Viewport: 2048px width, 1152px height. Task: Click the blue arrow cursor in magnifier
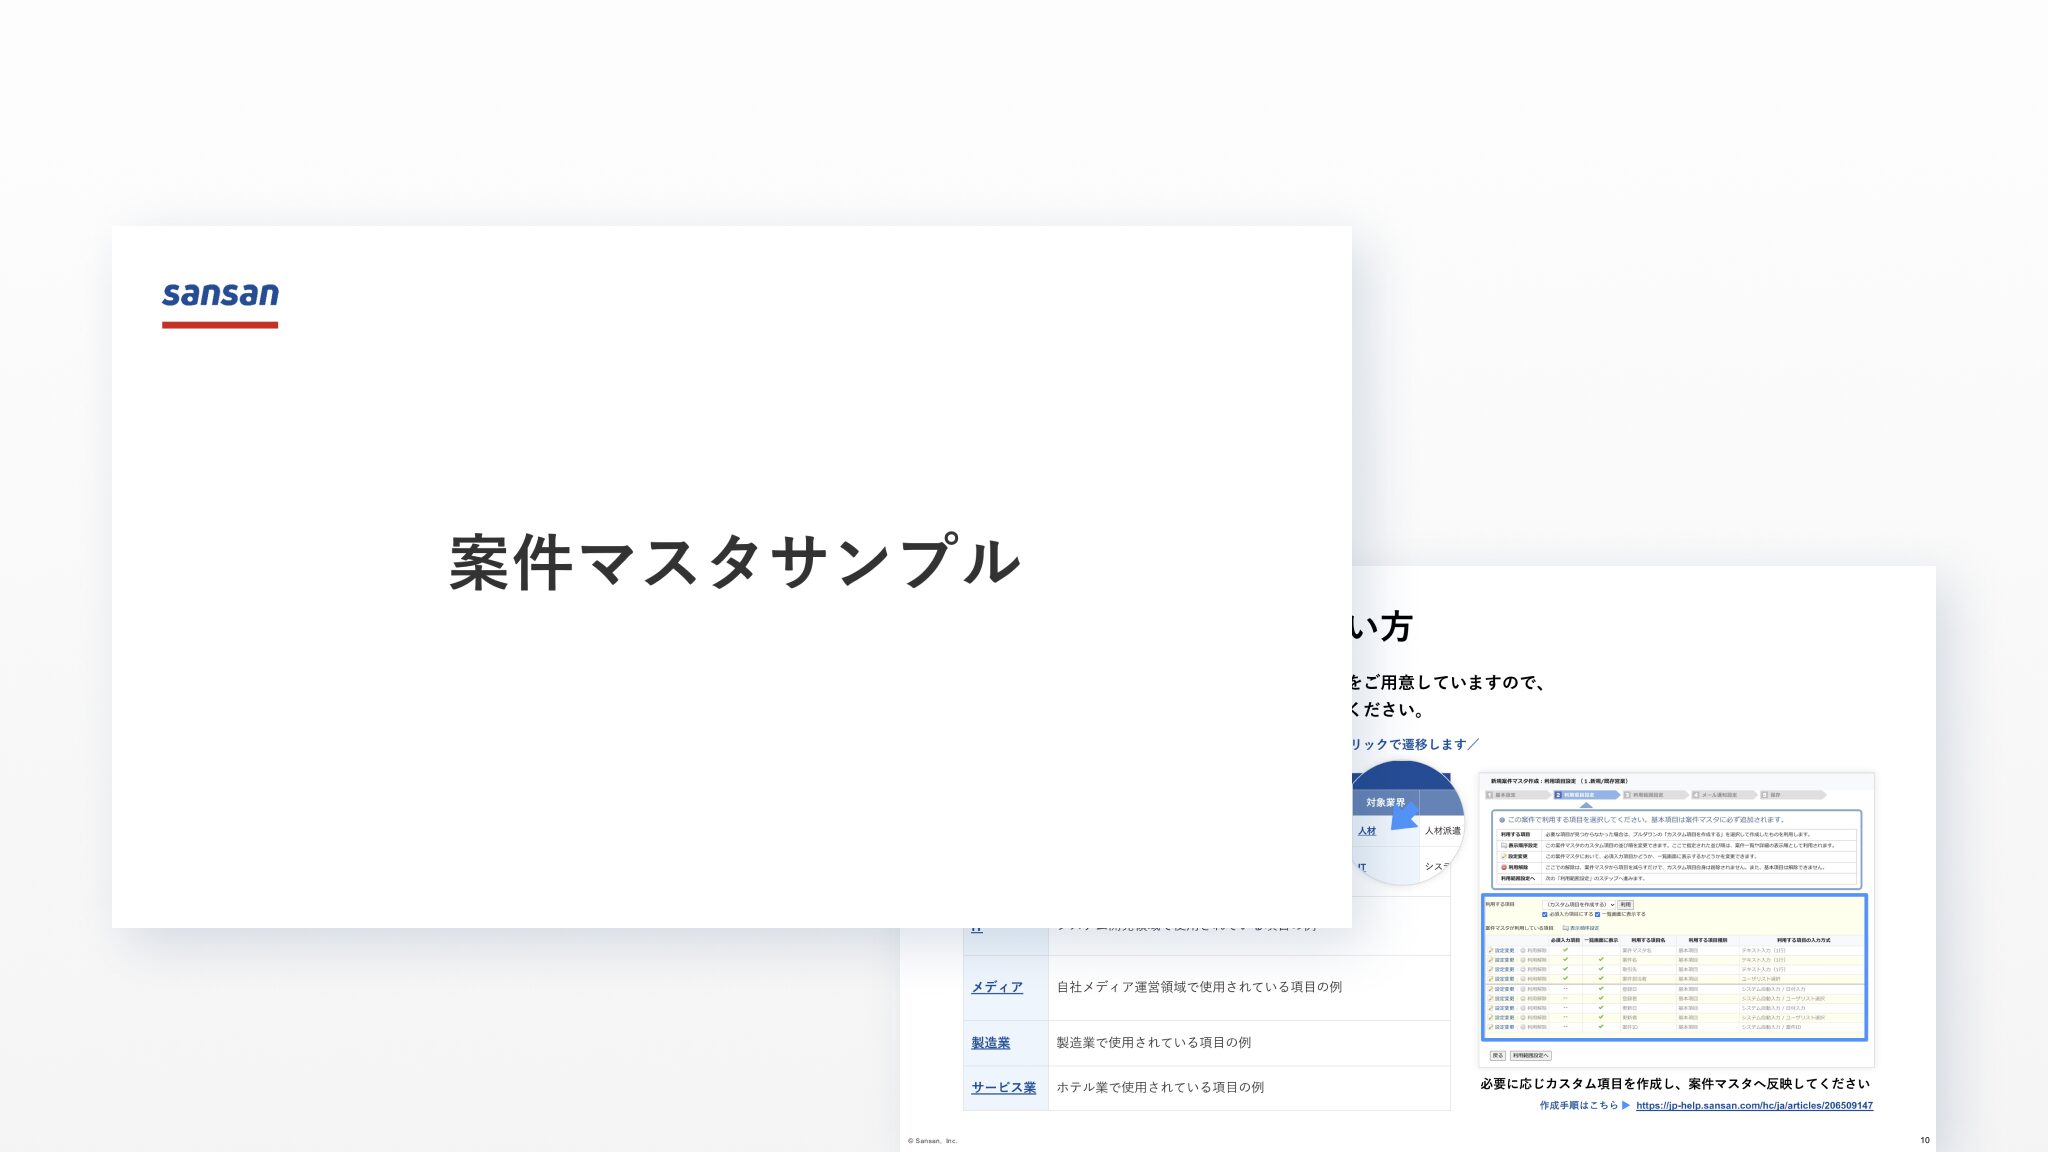(1405, 815)
